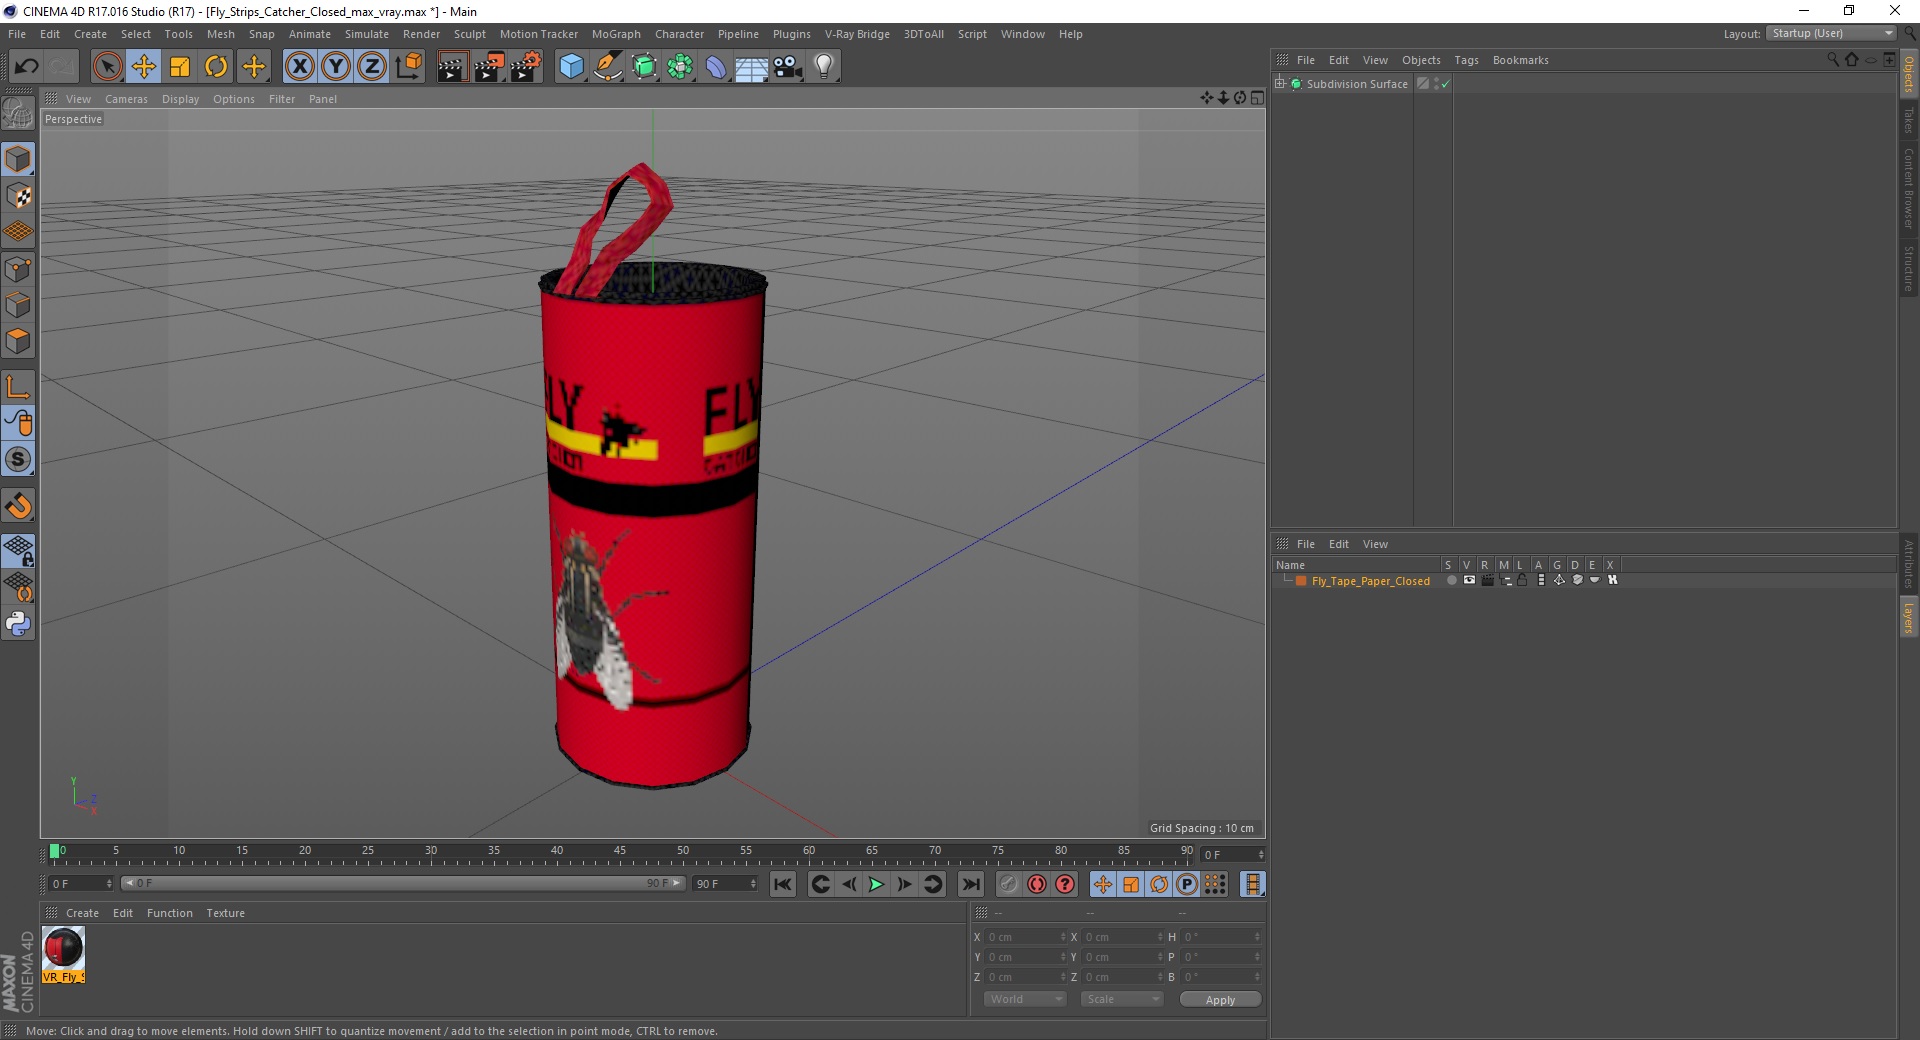Select the Move tool in top toolbar
This screenshot has height=1040, width=1920.
144,67
